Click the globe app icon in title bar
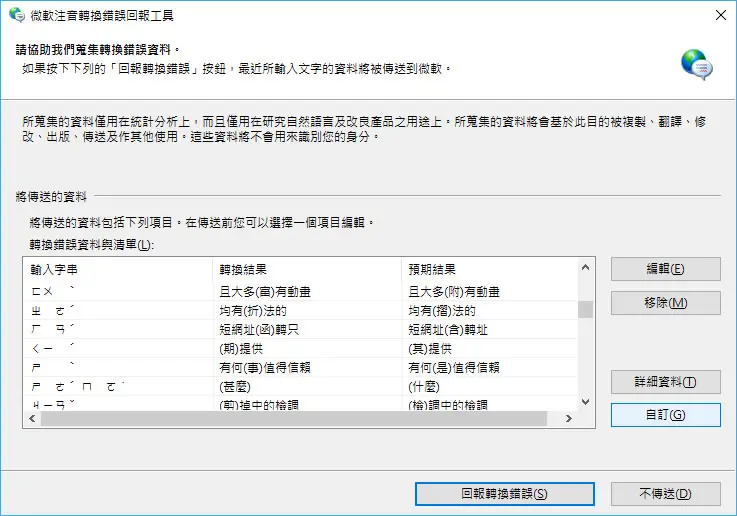Image resolution: width=737 pixels, height=516 pixels. coord(17,15)
